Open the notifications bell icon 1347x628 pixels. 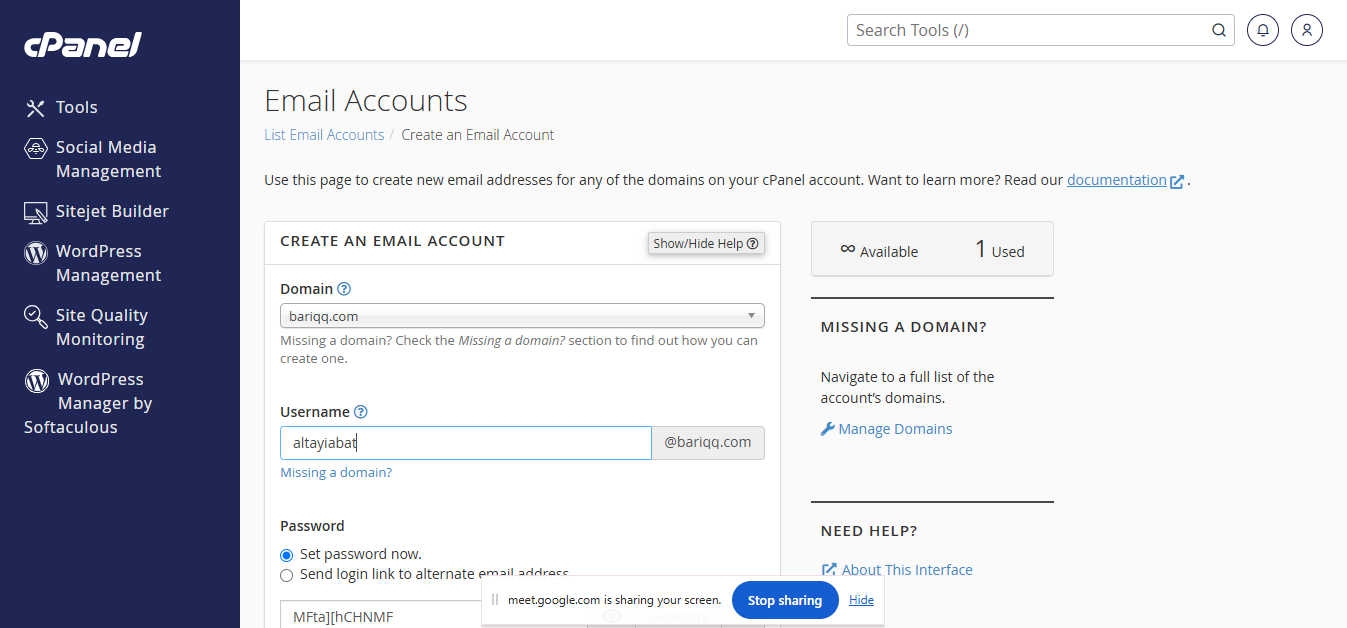1263,30
